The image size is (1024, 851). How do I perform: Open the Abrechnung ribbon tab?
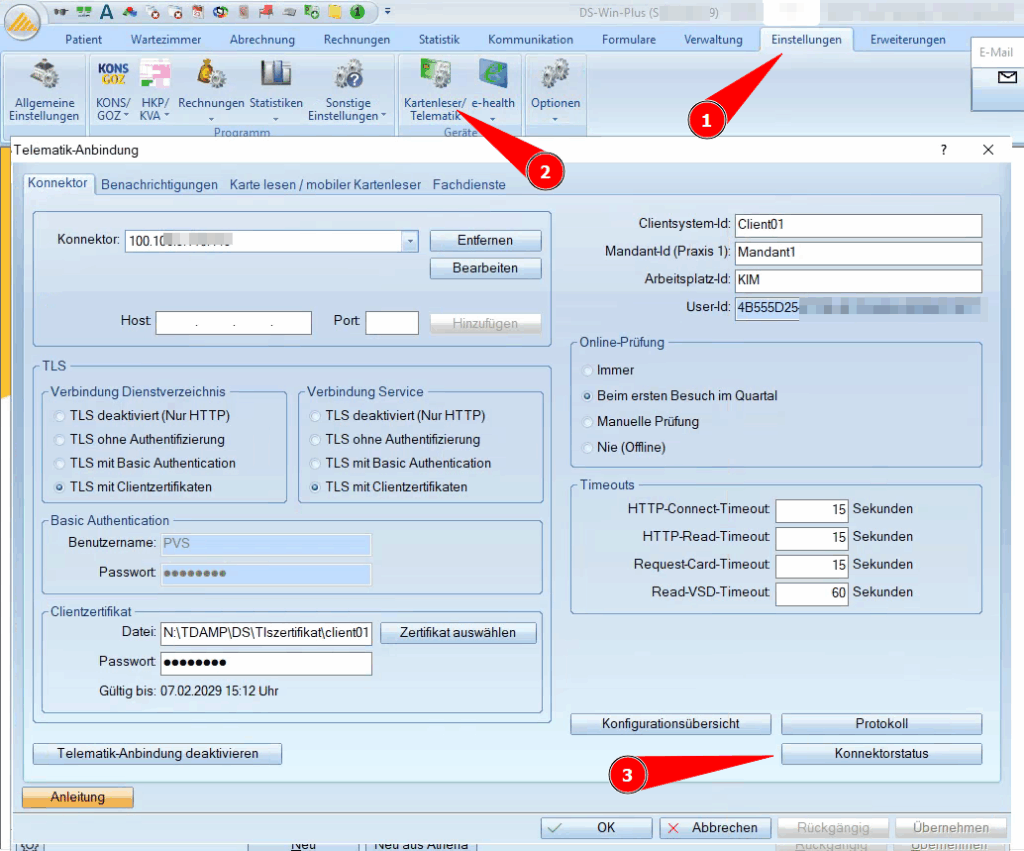point(262,40)
